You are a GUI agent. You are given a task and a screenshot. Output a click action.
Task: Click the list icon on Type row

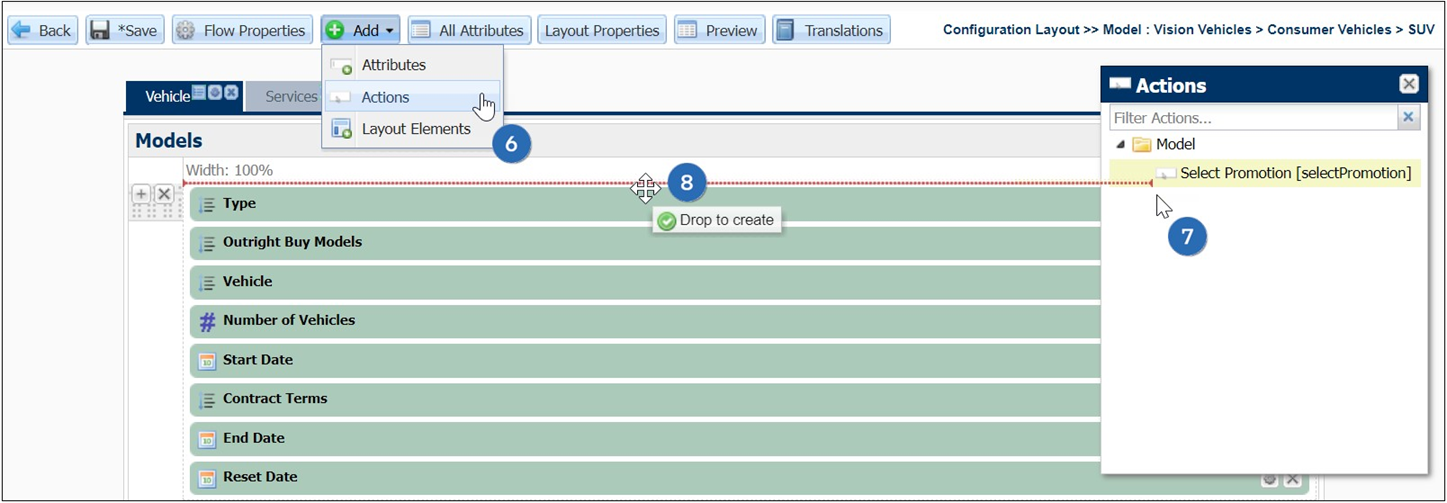207,205
